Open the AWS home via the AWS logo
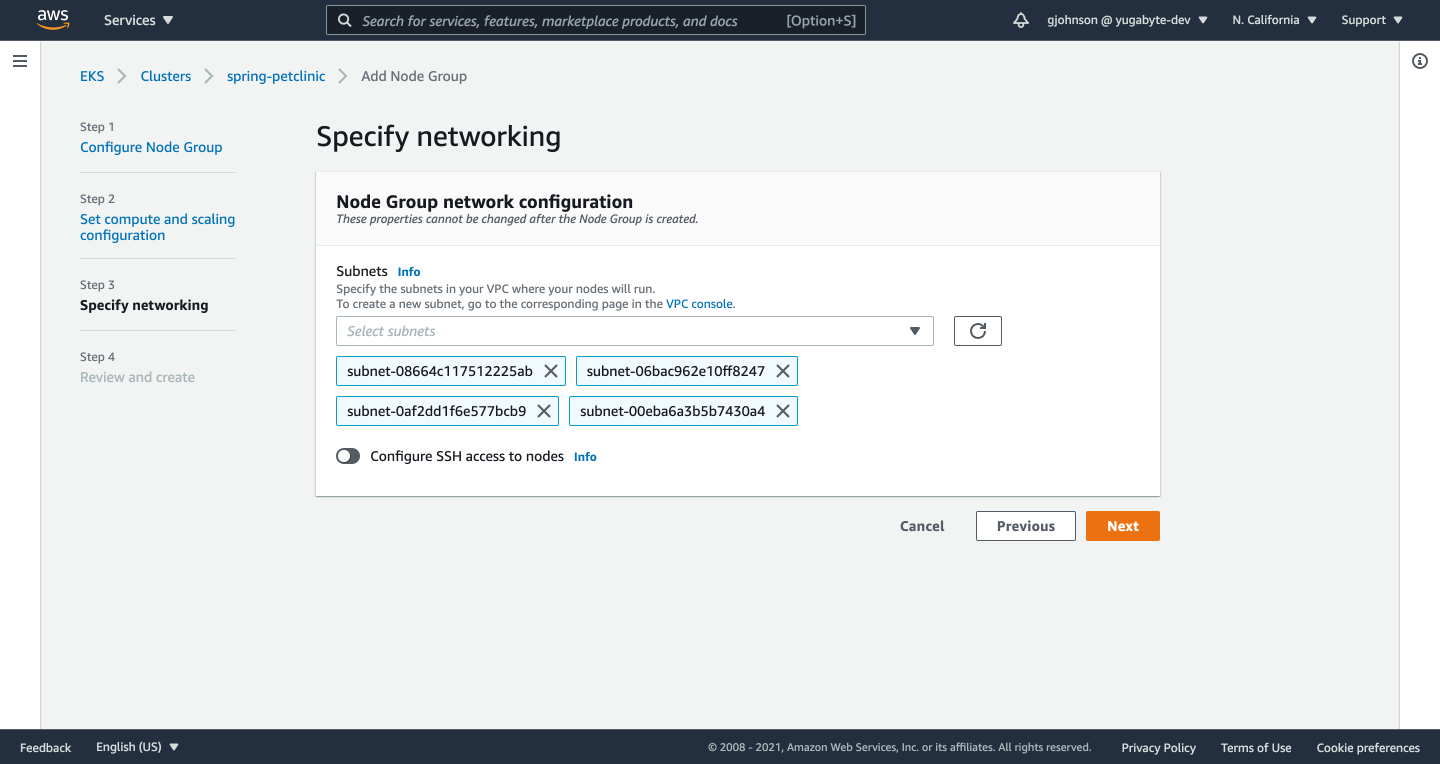This screenshot has width=1440, height=764. pos(52,19)
